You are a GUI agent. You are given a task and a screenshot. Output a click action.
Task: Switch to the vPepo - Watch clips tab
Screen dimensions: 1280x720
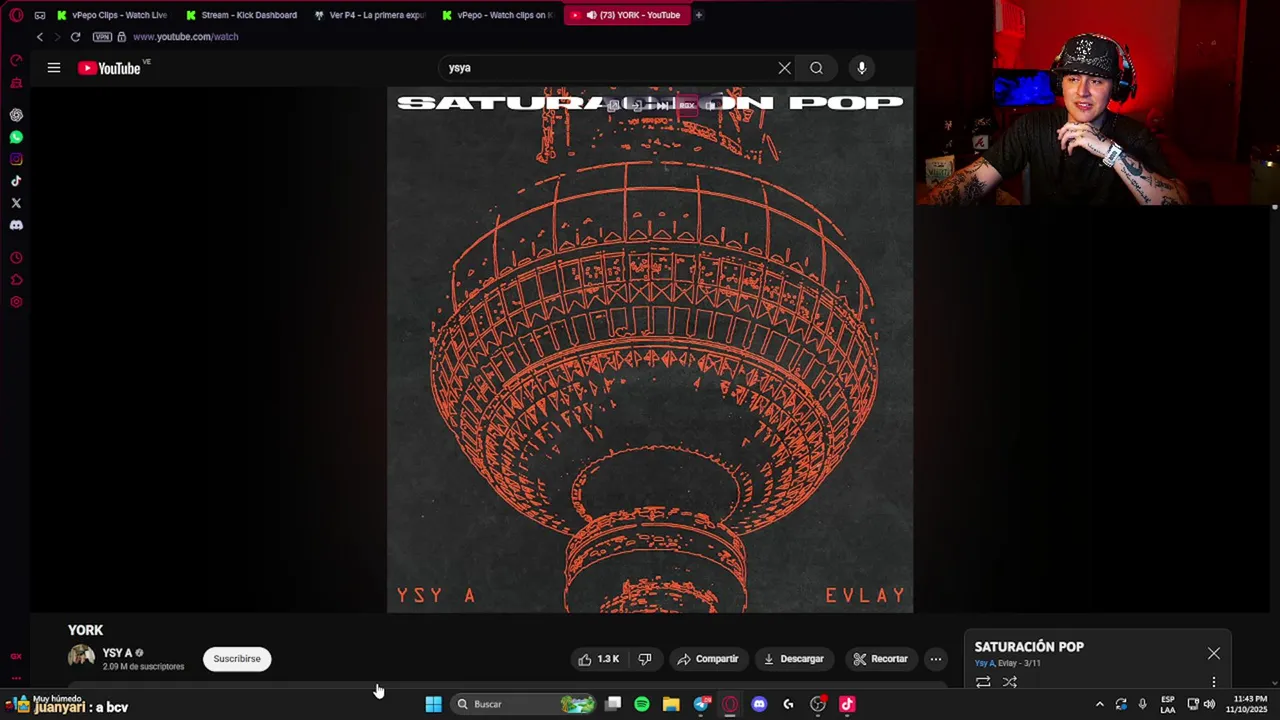498,15
